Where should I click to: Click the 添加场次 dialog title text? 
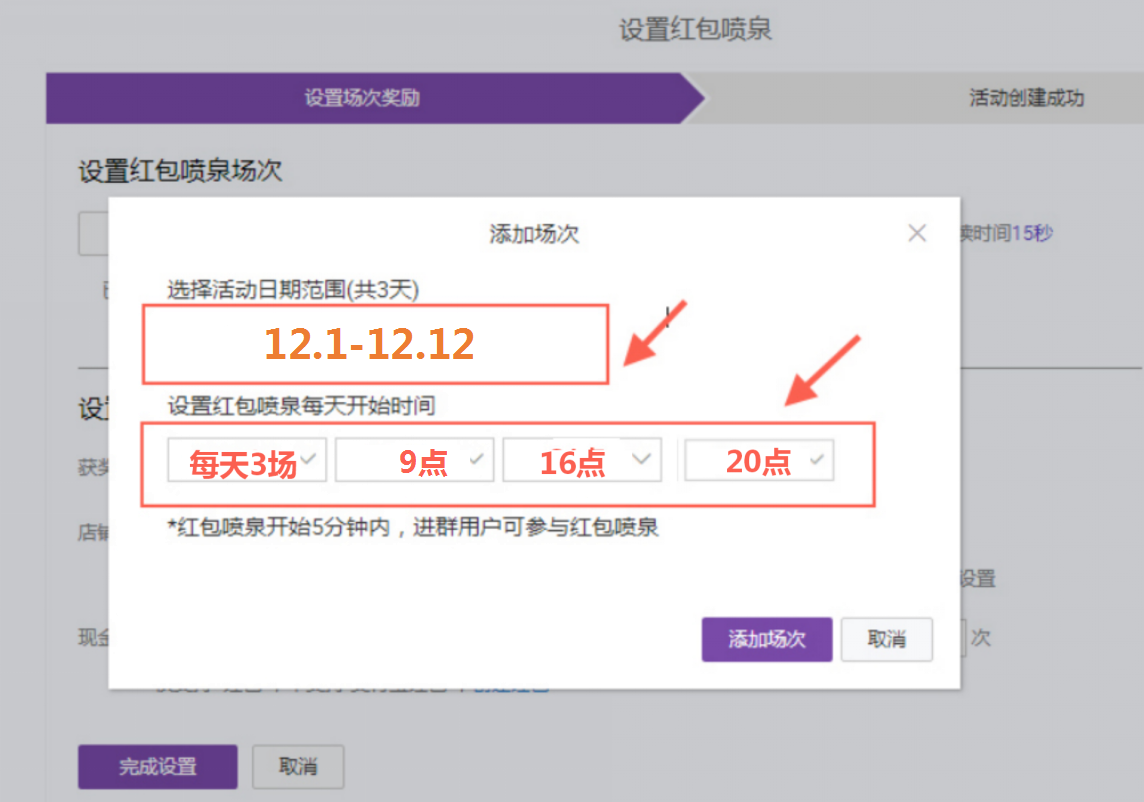pyautogui.click(x=534, y=234)
